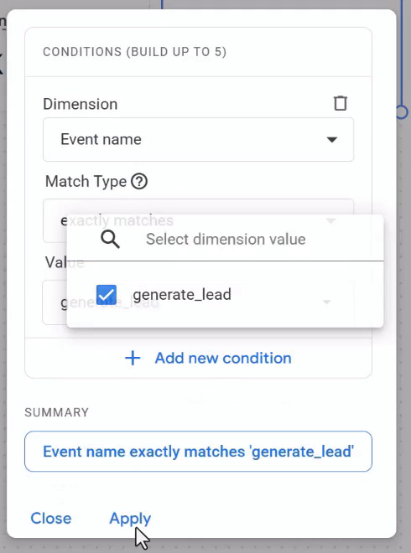
Task: Uncheck the generate_lead checkbox
Action: pyautogui.click(x=106, y=295)
